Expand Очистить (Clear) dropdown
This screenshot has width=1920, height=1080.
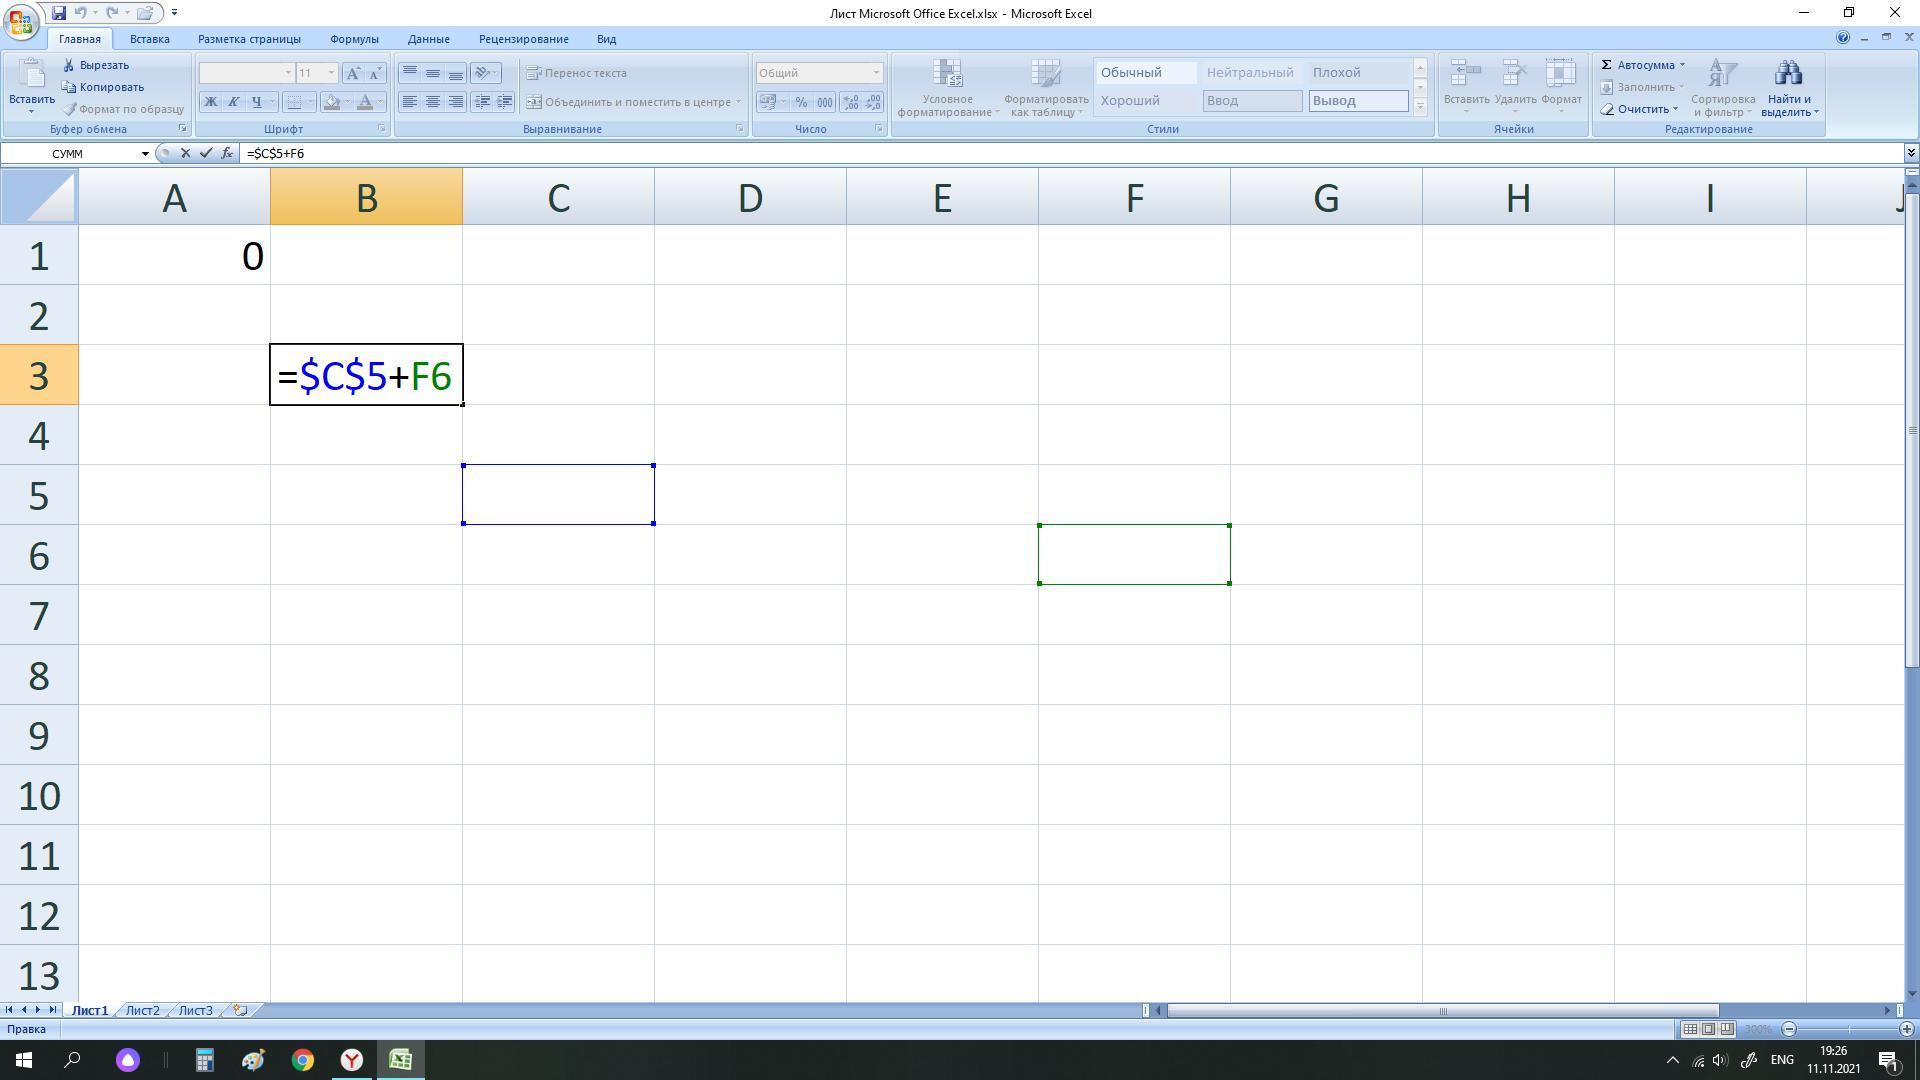[1675, 109]
